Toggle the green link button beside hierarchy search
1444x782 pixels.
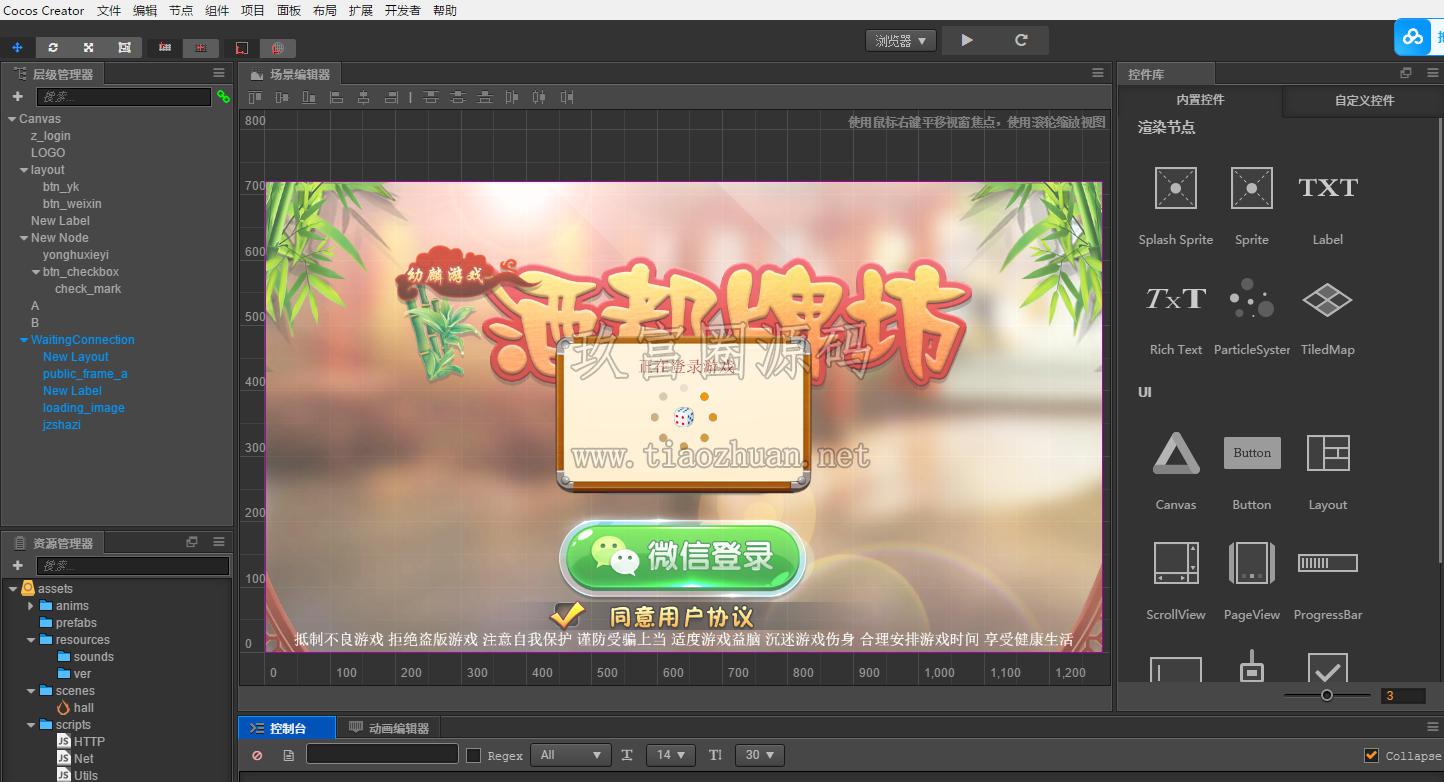coord(223,97)
